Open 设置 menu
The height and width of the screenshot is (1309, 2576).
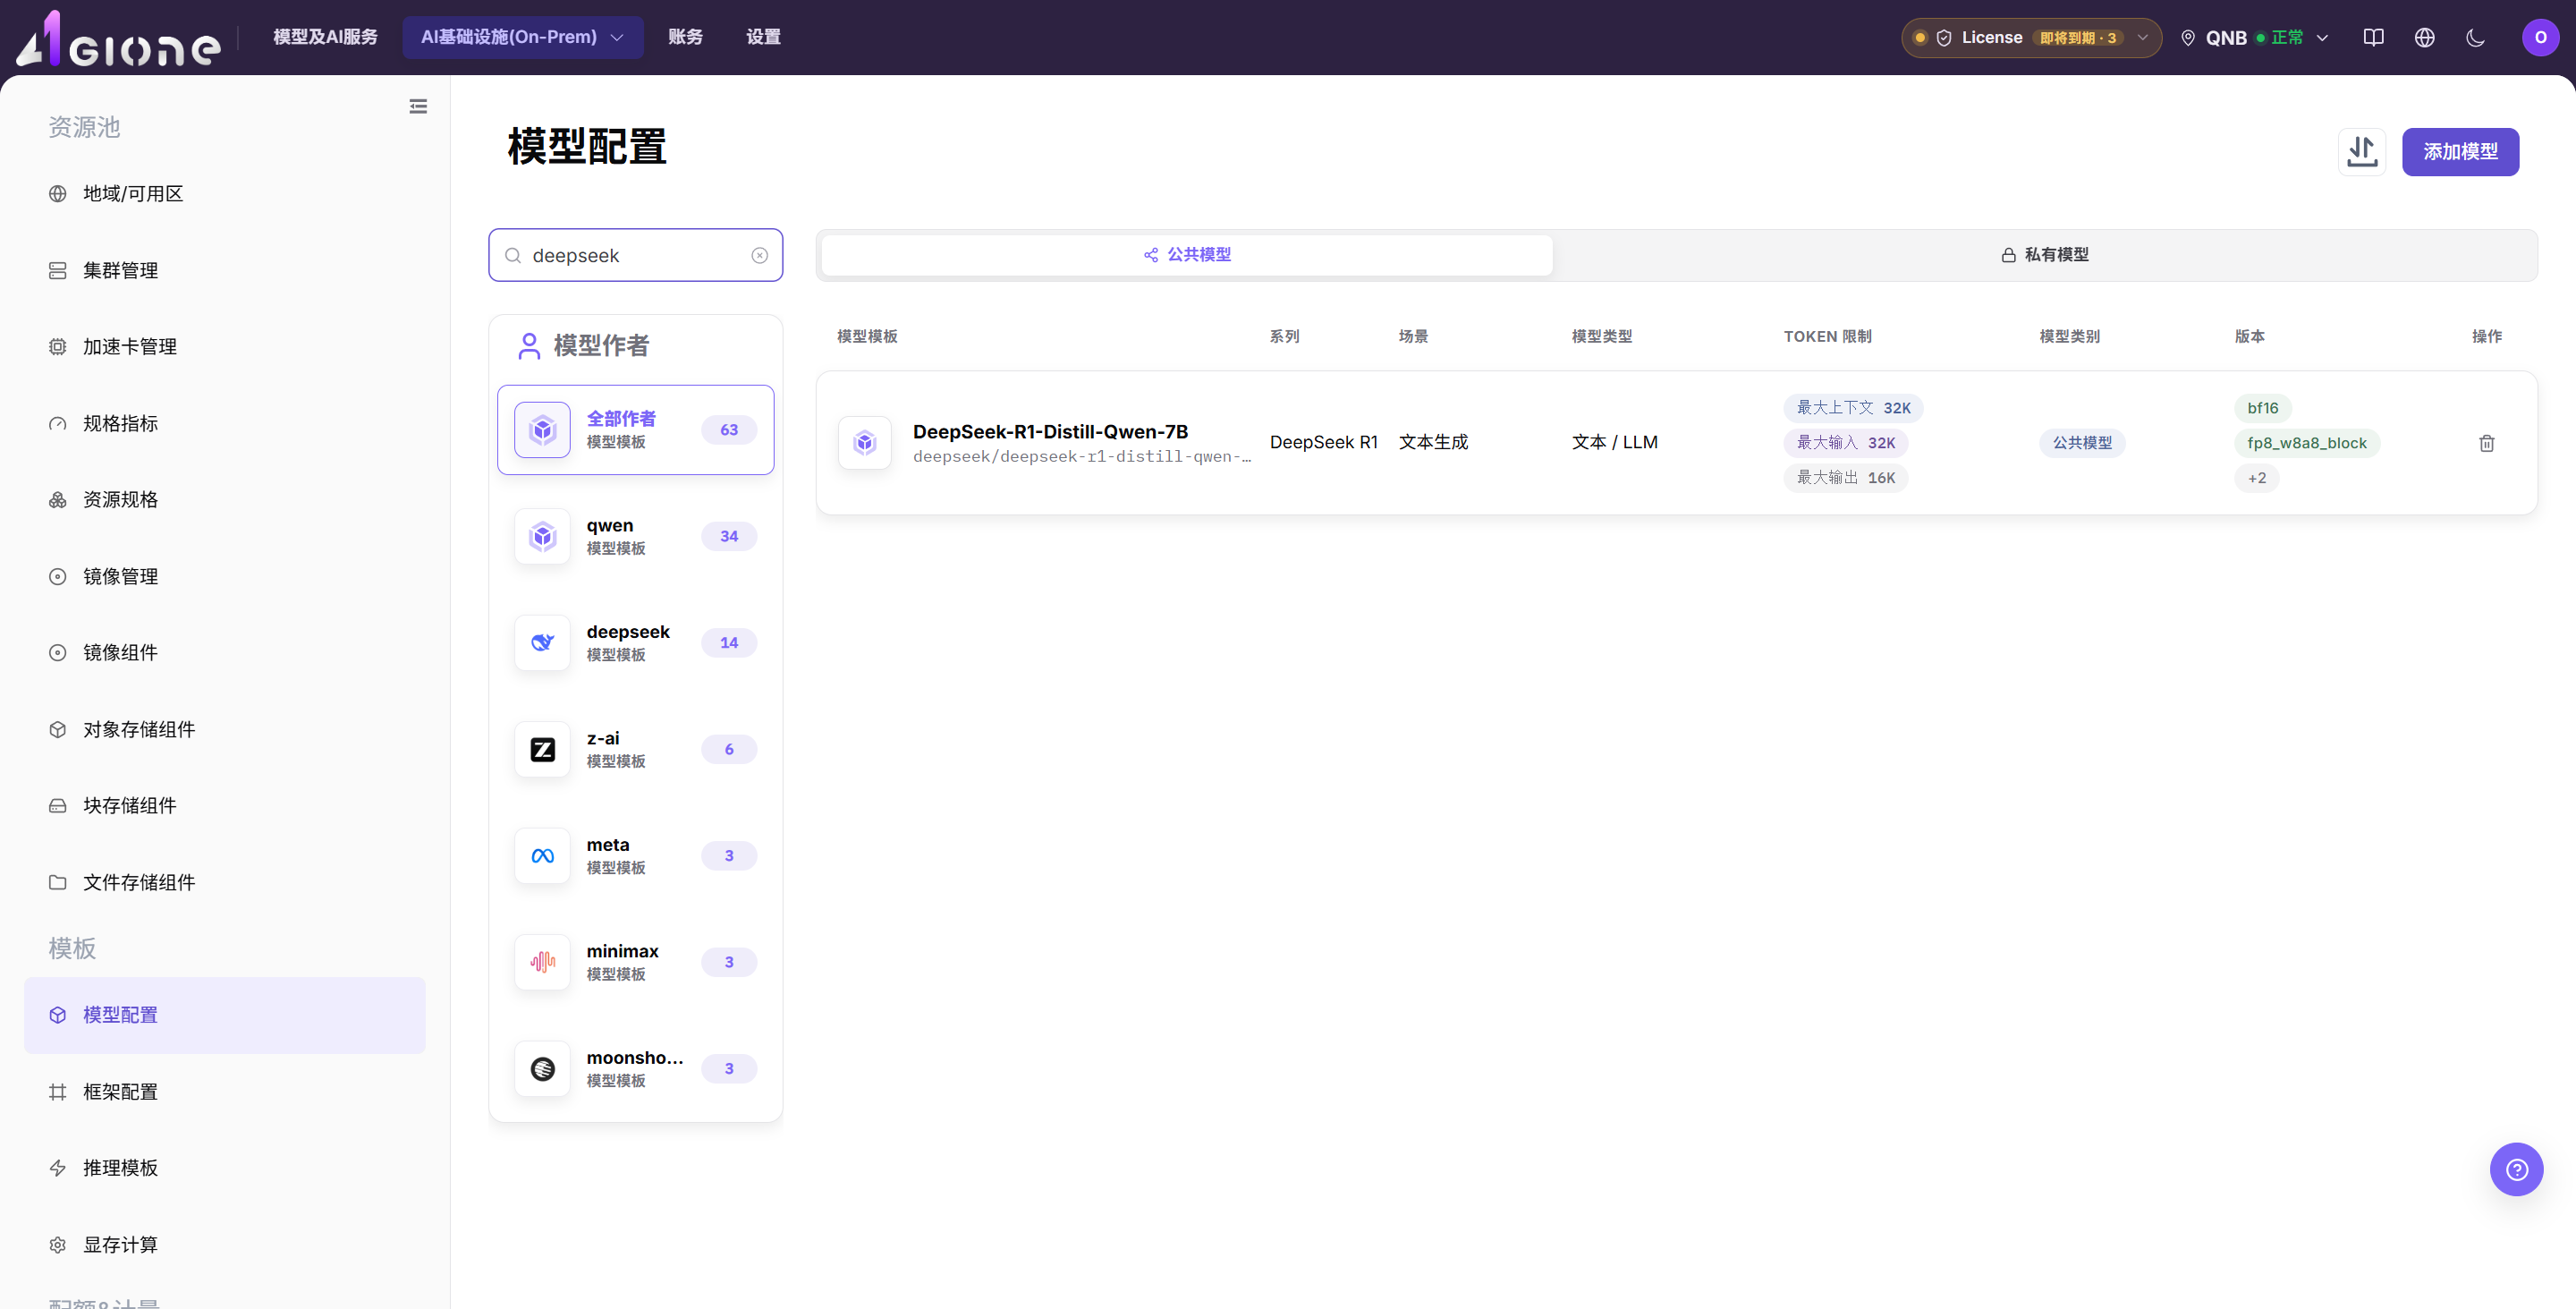tap(763, 38)
